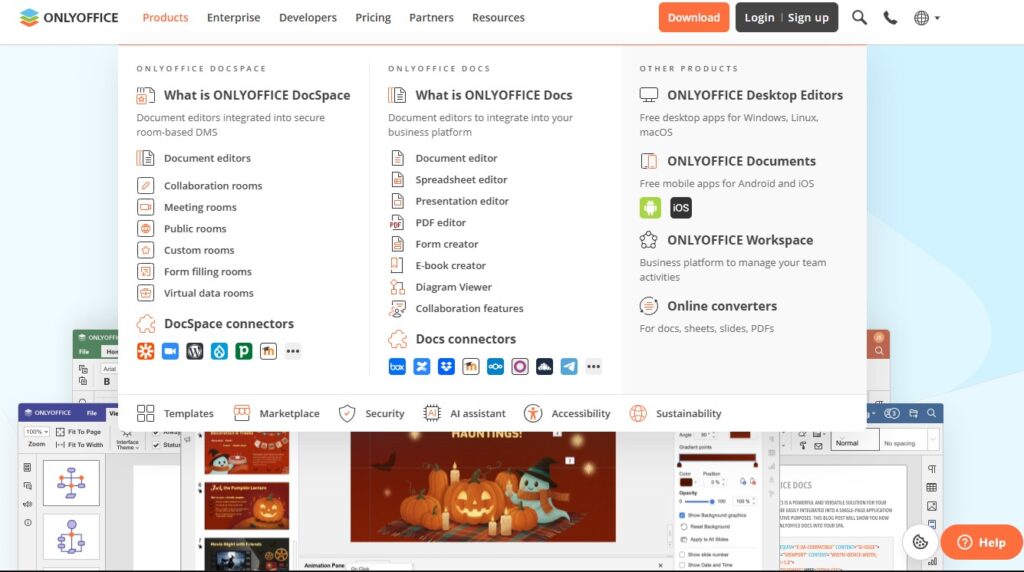The image size is (1024, 572).
Task: Open the Pricing menu item
Action: coord(373,18)
